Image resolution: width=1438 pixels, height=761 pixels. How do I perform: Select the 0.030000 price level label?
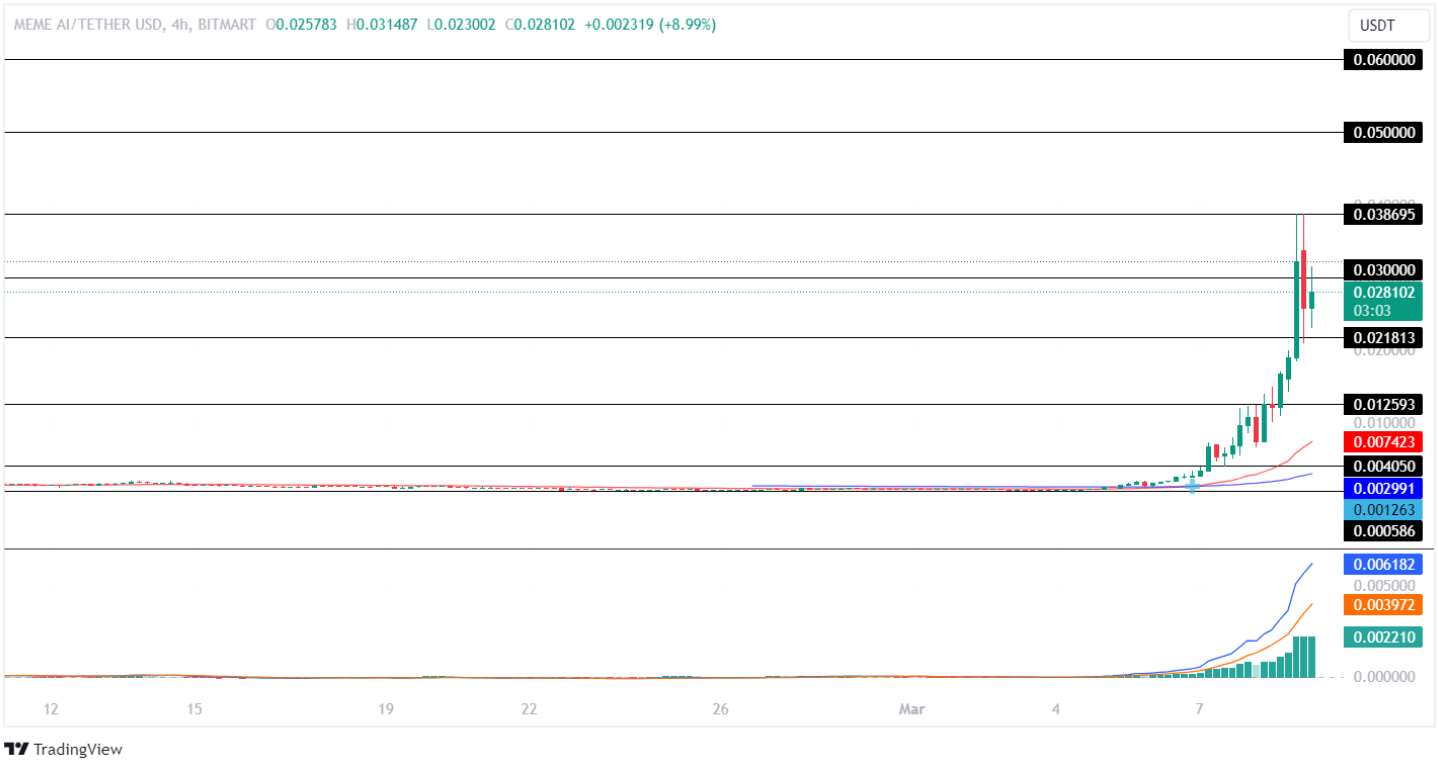(1384, 270)
